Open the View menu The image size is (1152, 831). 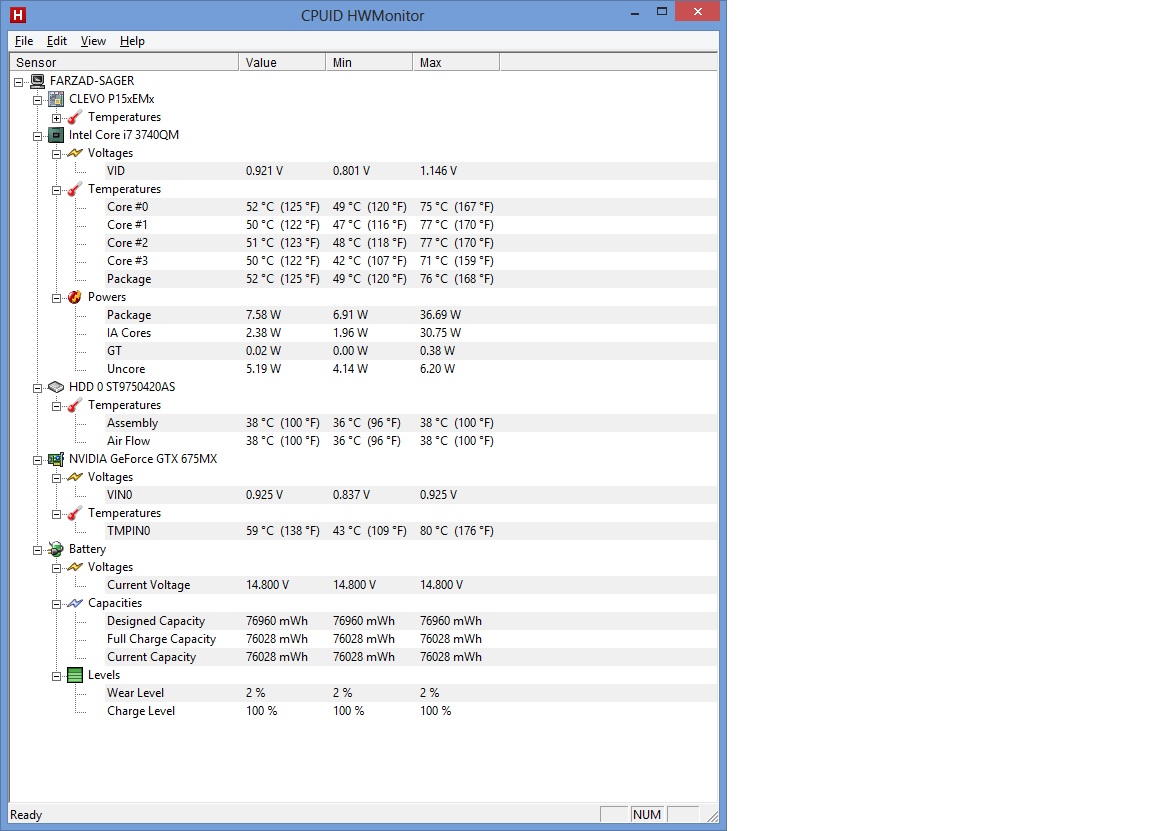pyautogui.click(x=93, y=41)
